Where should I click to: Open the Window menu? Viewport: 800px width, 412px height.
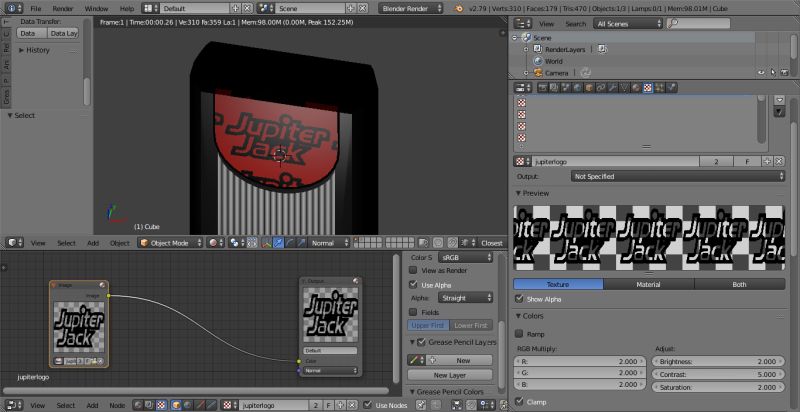tap(96, 9)
